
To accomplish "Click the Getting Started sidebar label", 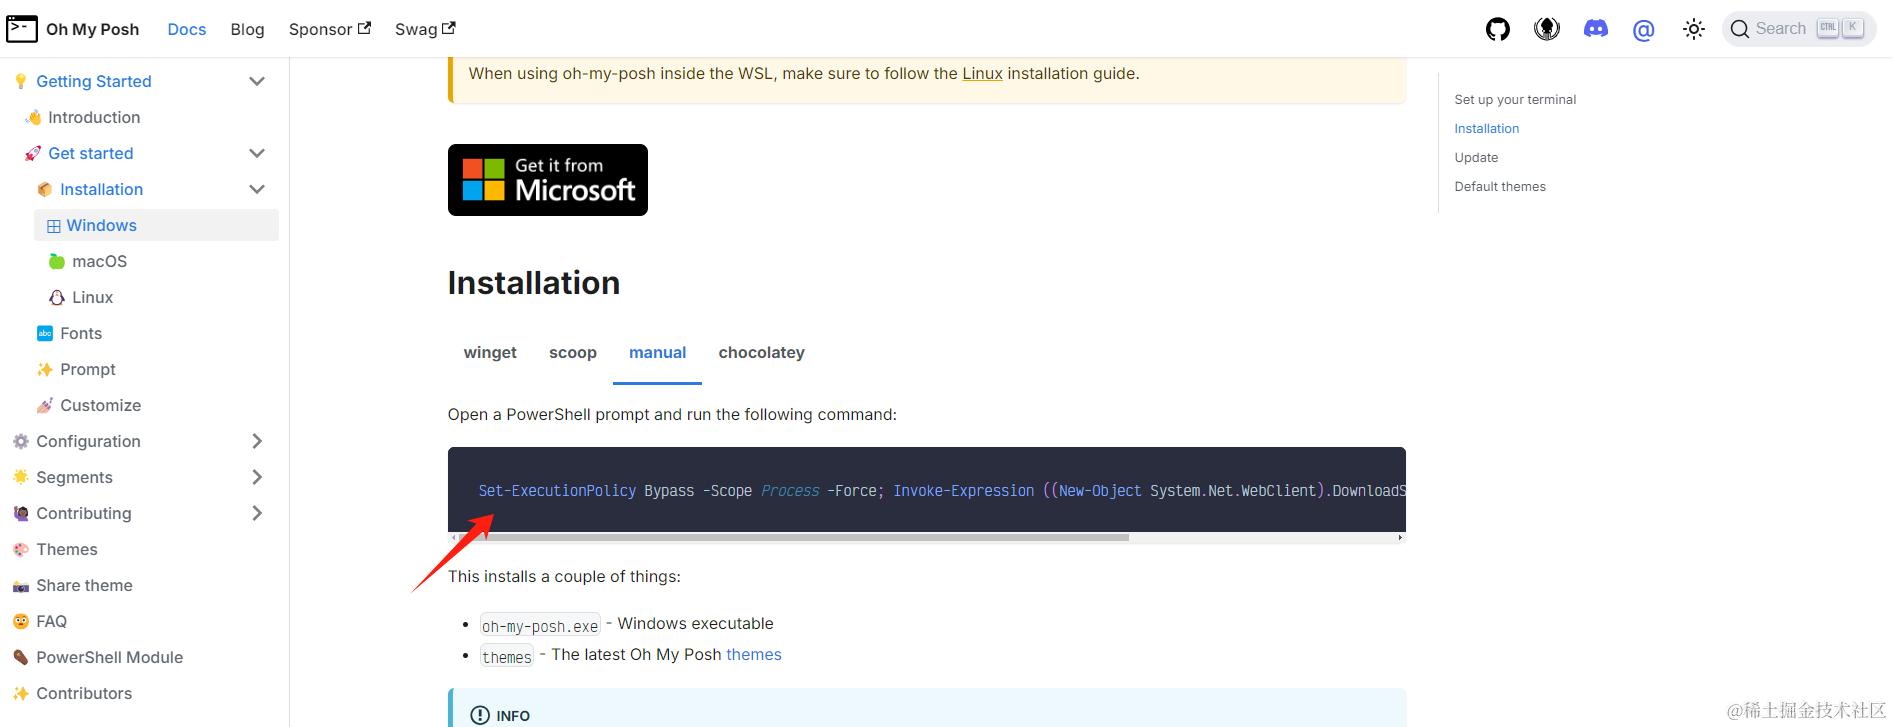I will [94, 81].
